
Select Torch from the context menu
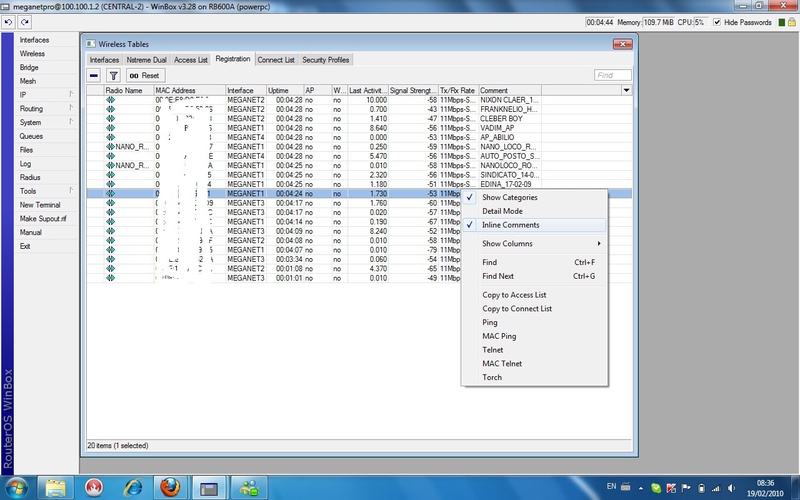point(492,377)
